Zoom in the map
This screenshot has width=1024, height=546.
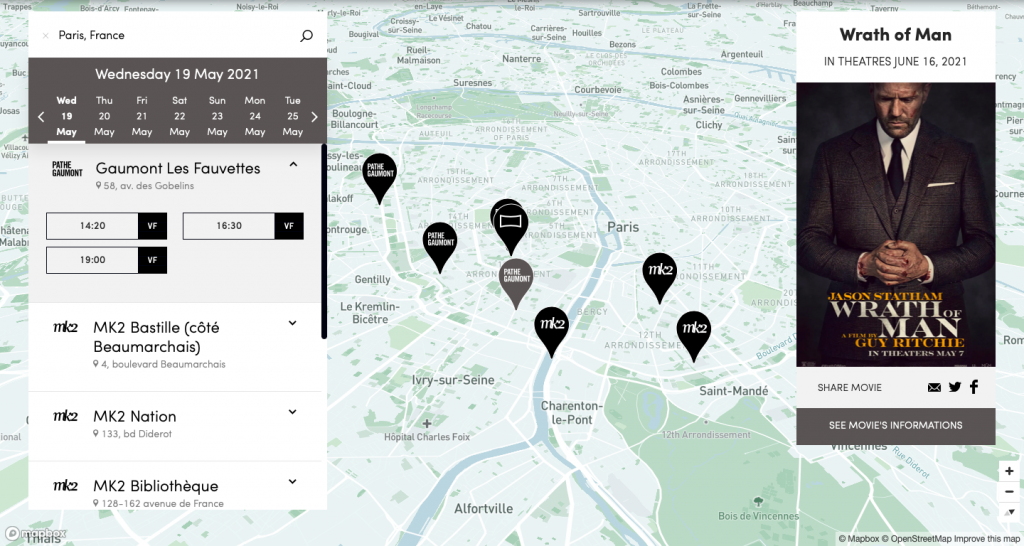(1009, 471)
